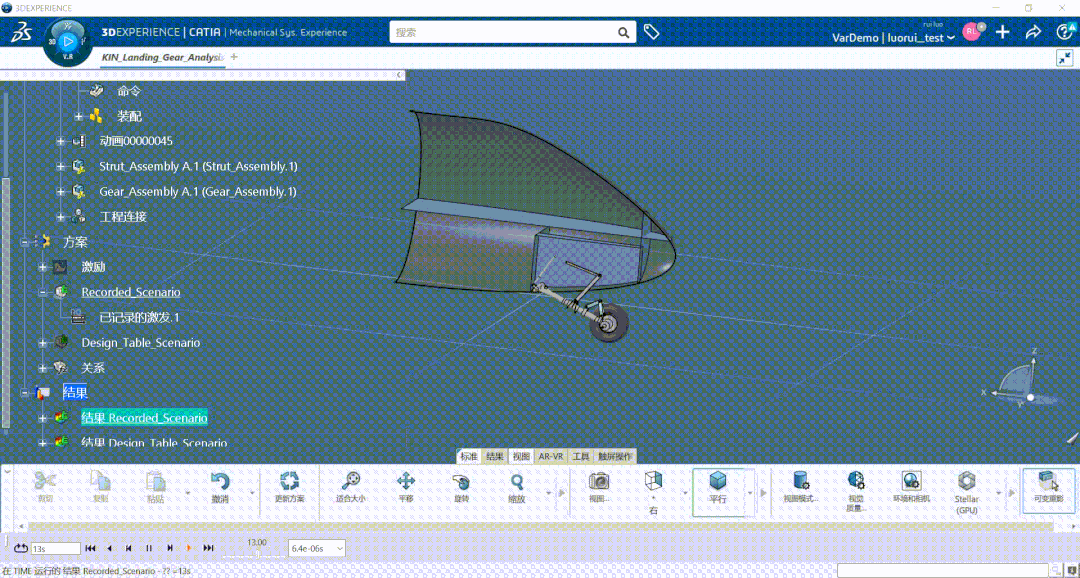Expand the Strut_Assembly A.1 node
This screenshot has height=578, width=1080.
(61, 167)
